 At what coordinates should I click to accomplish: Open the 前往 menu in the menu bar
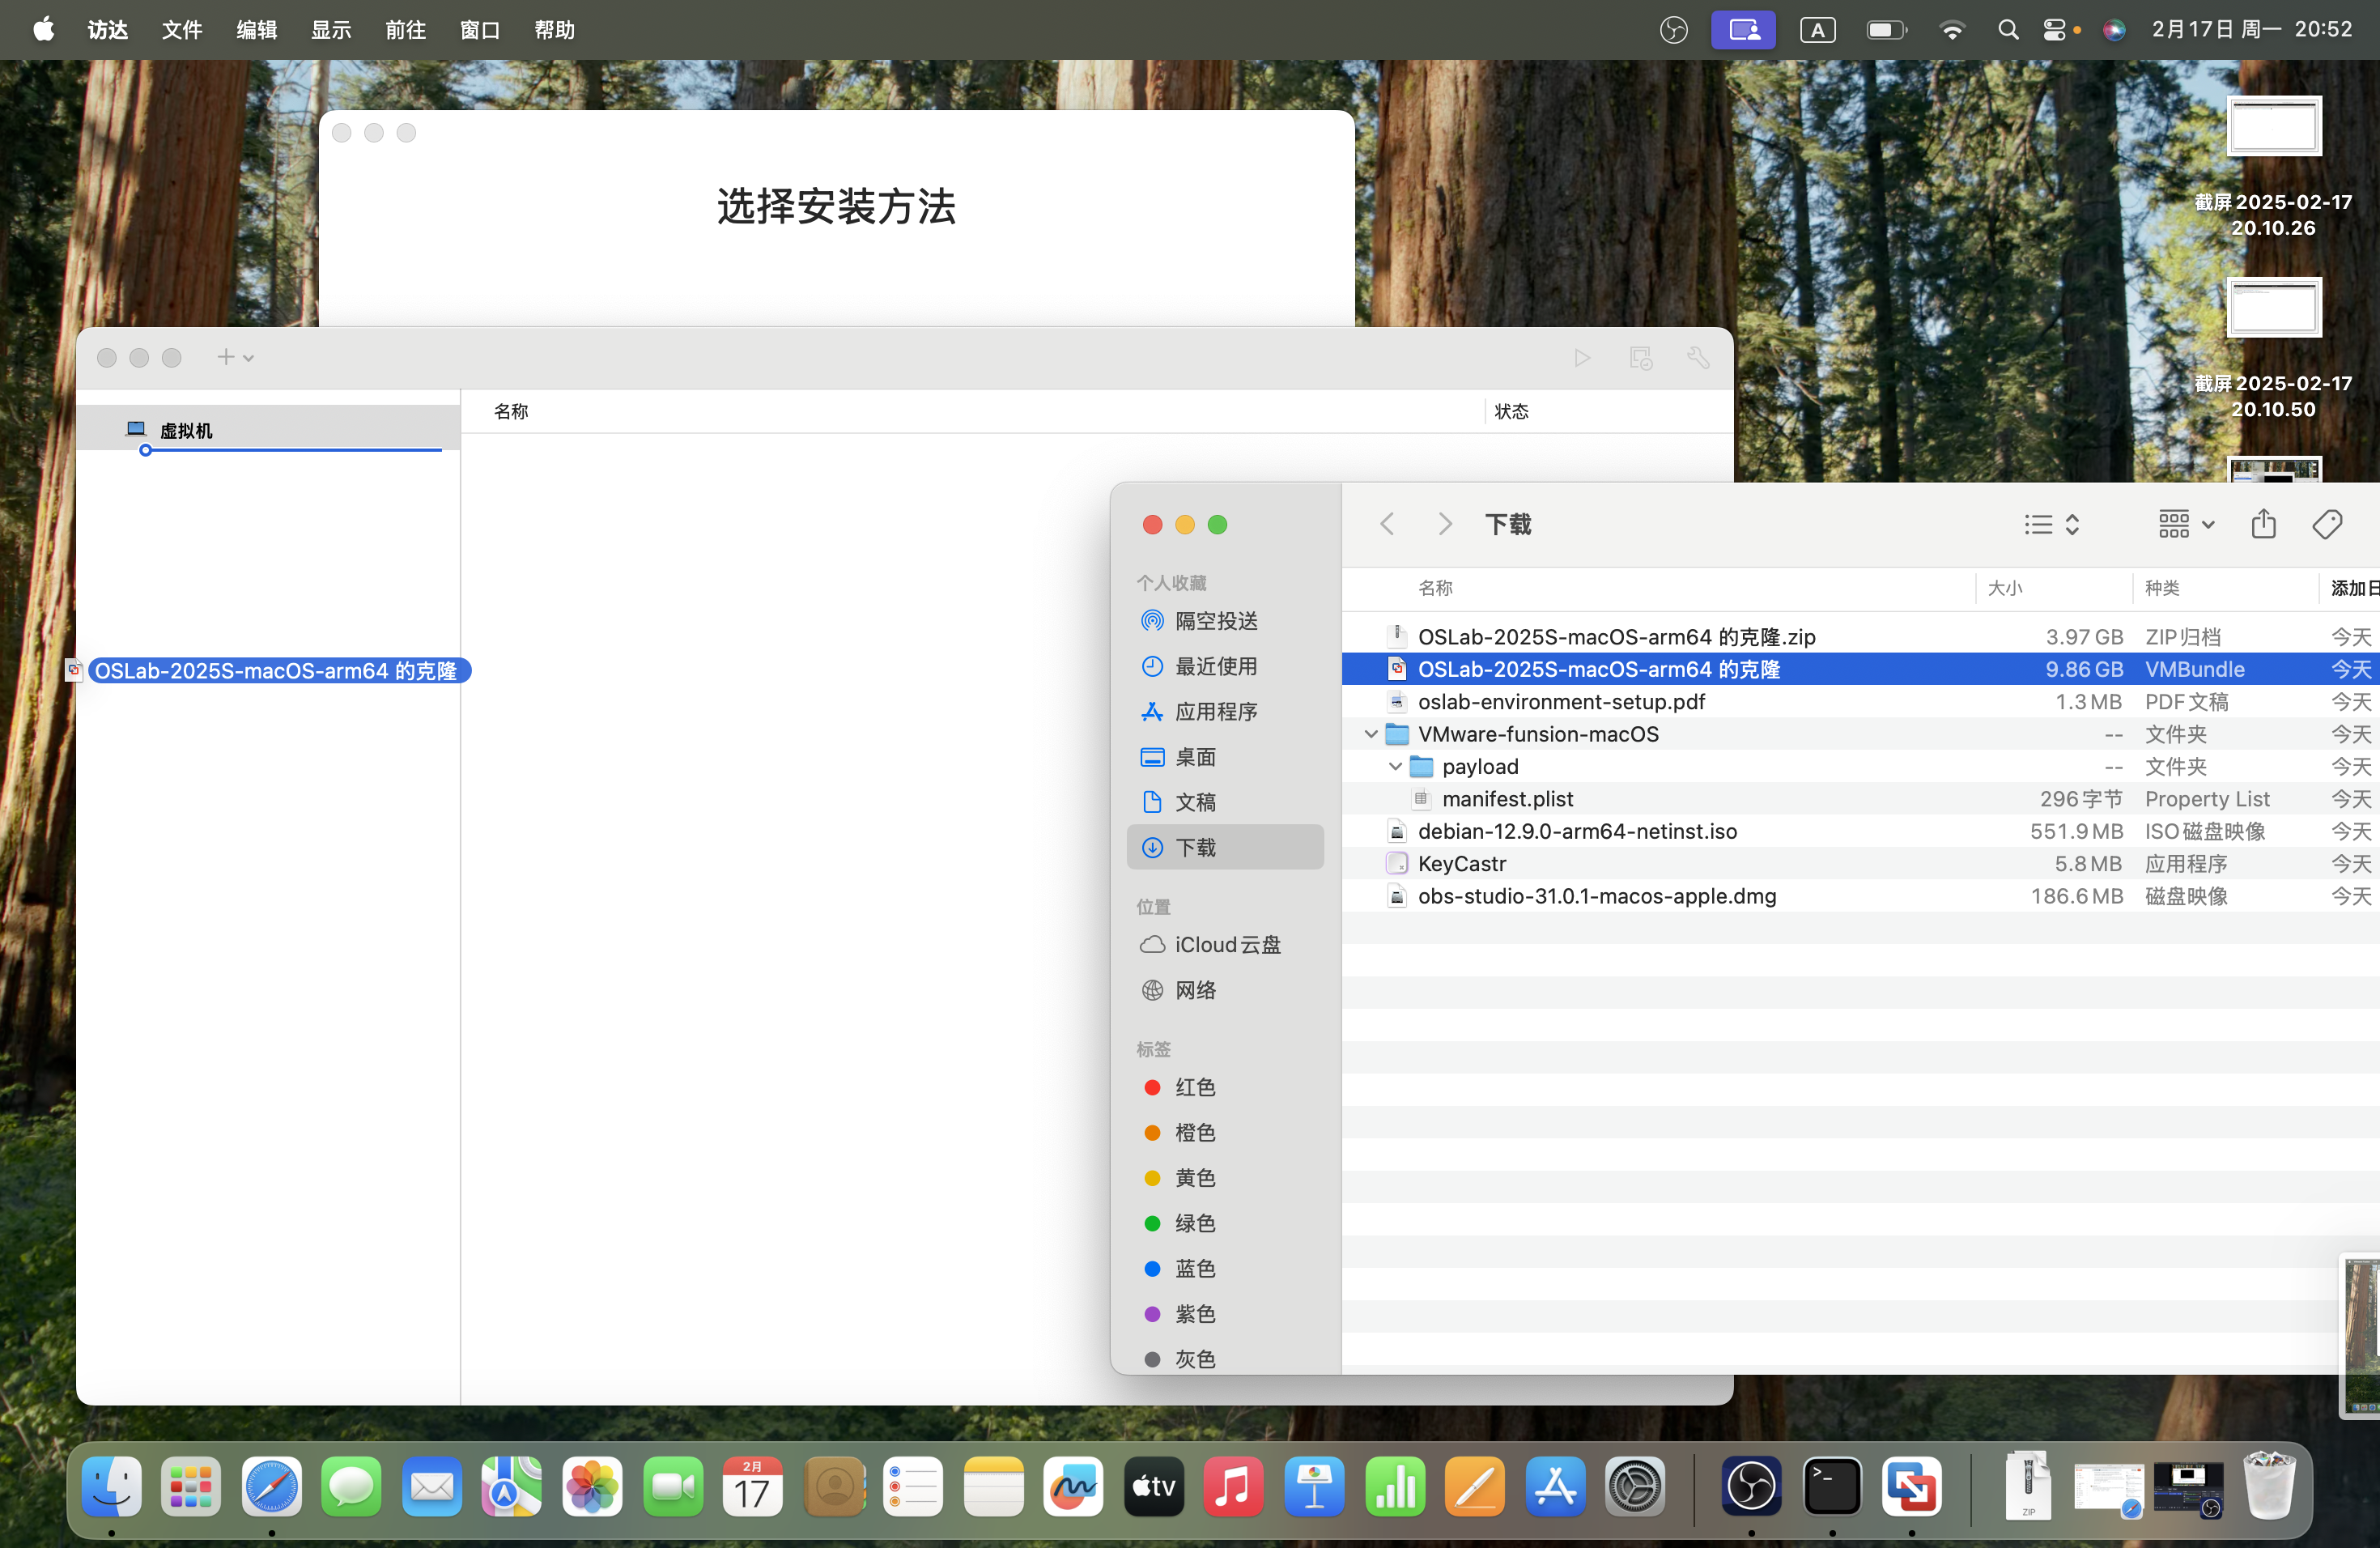(x=405, y=30)
